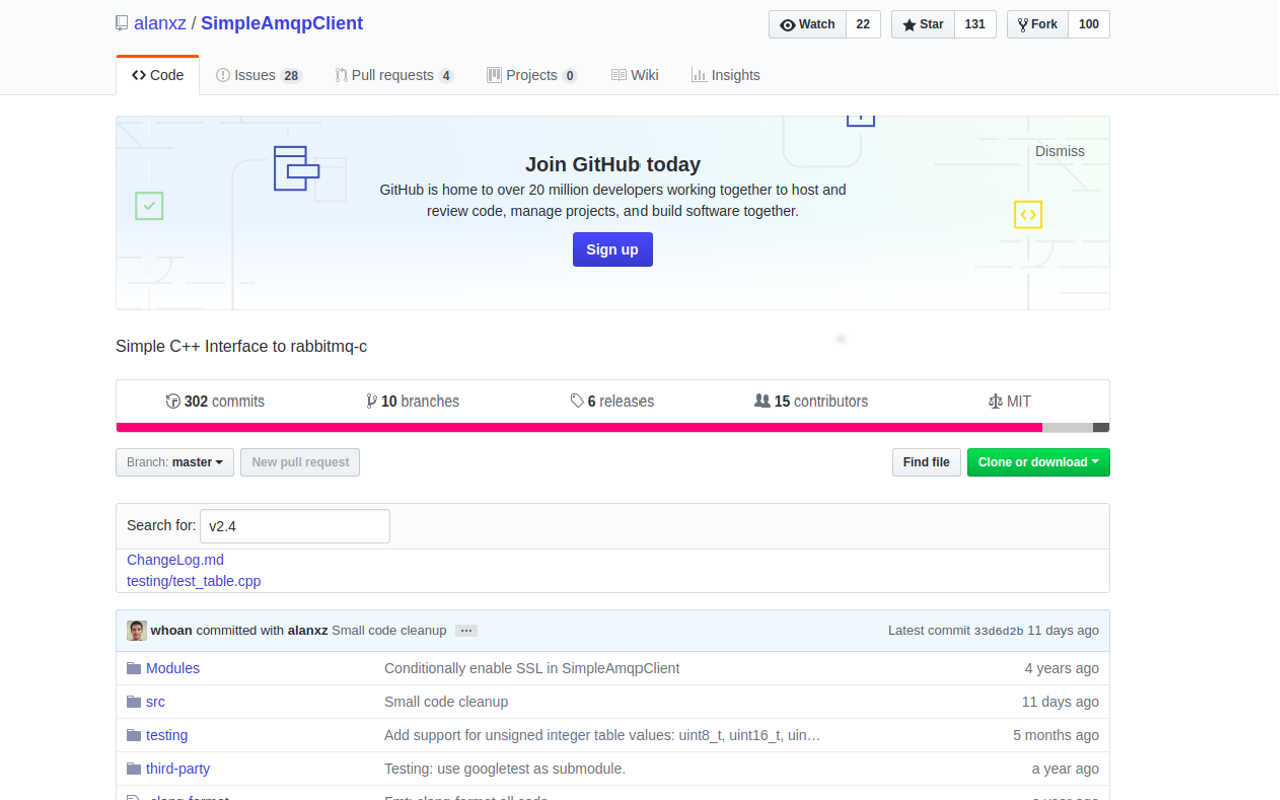This screenshot has width=1280, height=800.
Task: Click the Find file button
Action: point(926,462)
